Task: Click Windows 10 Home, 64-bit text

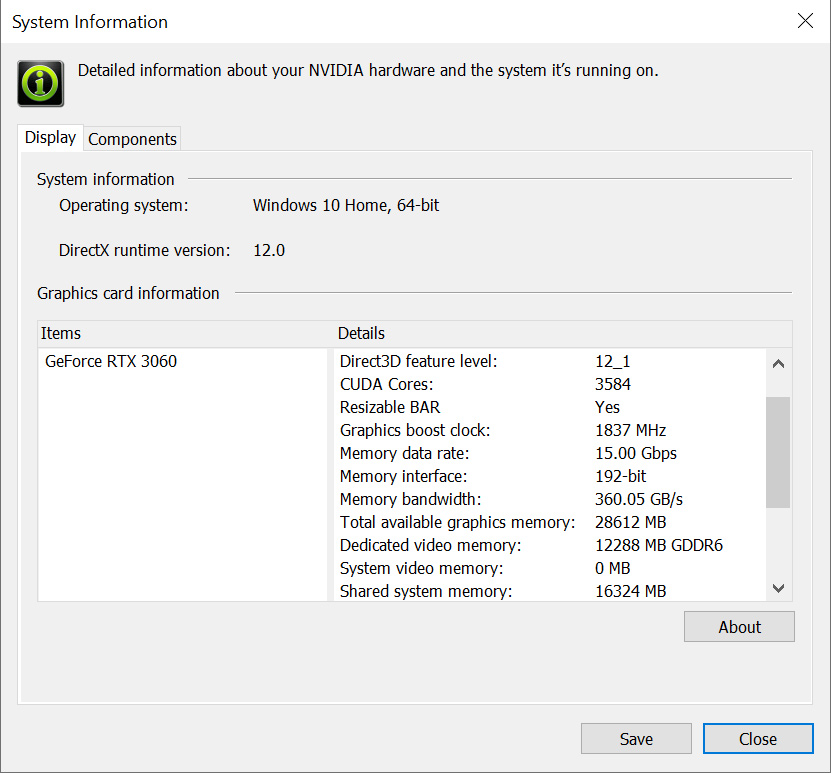Action: (x=346, y=205)
